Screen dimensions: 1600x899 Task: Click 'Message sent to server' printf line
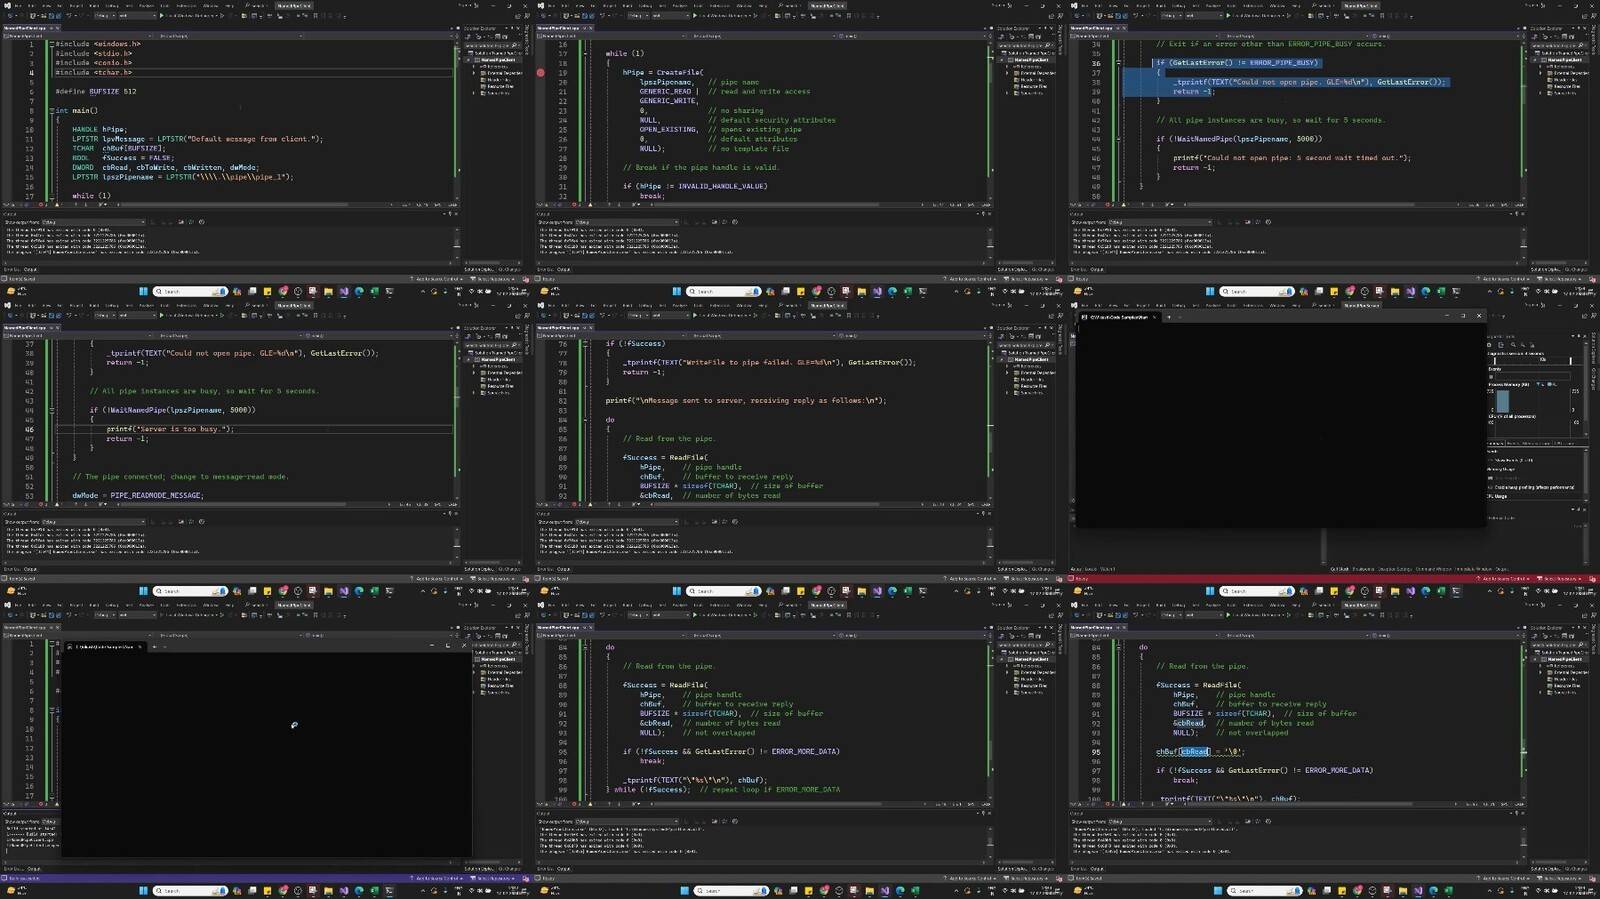pos(745,400)
